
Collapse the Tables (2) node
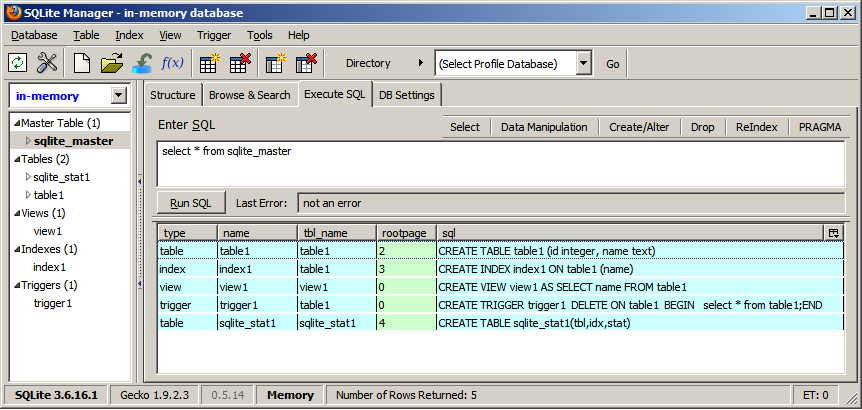point(17,159)
